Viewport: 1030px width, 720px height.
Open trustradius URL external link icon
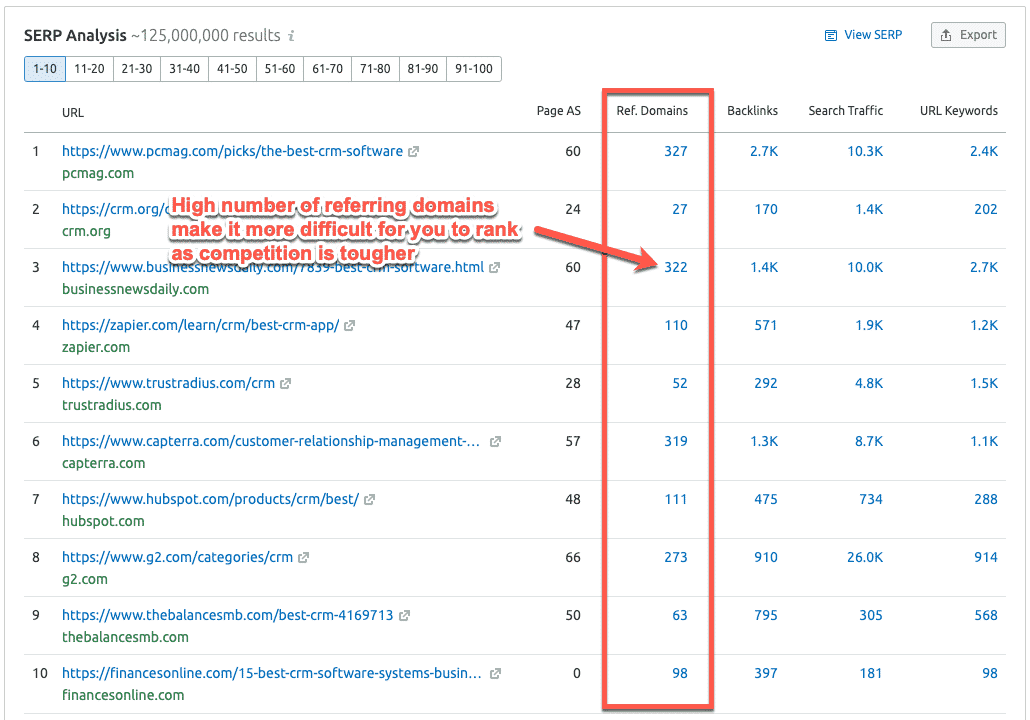[286, 384]
